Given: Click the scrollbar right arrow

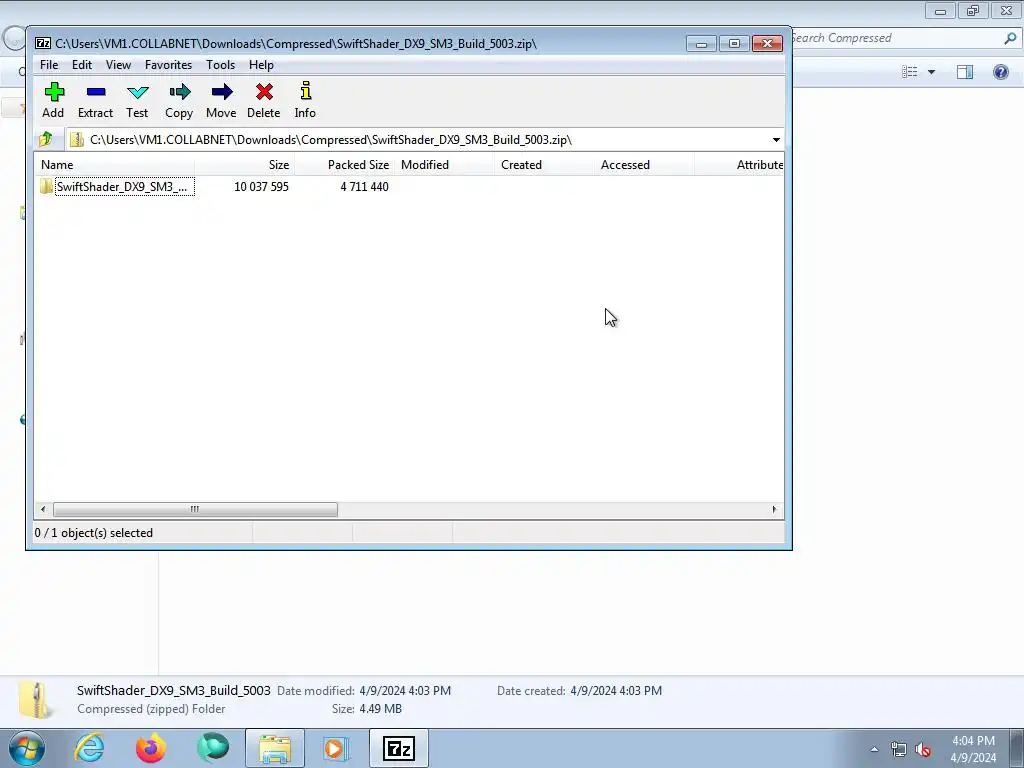Looking at the screenshot, I should tap(775, 509).
